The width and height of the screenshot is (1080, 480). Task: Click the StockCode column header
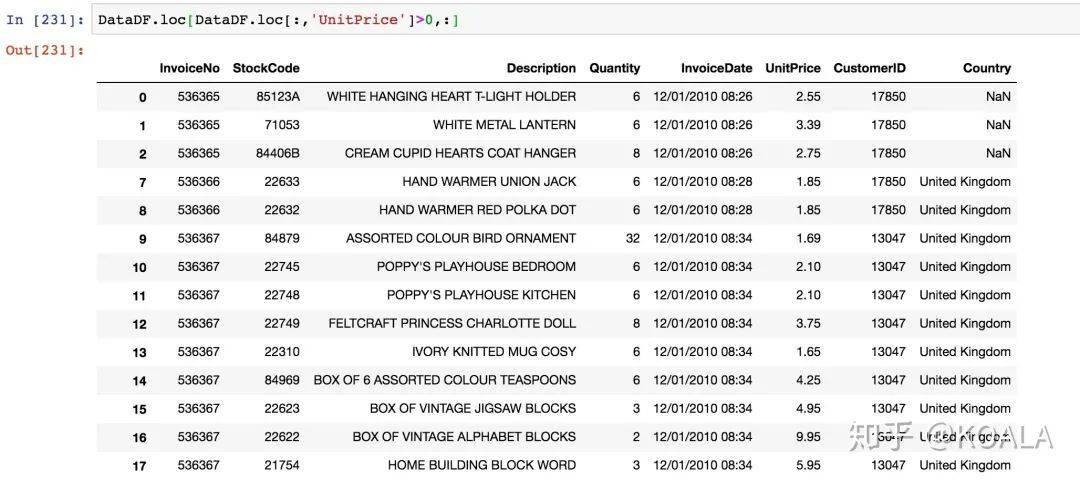[266, 68]
